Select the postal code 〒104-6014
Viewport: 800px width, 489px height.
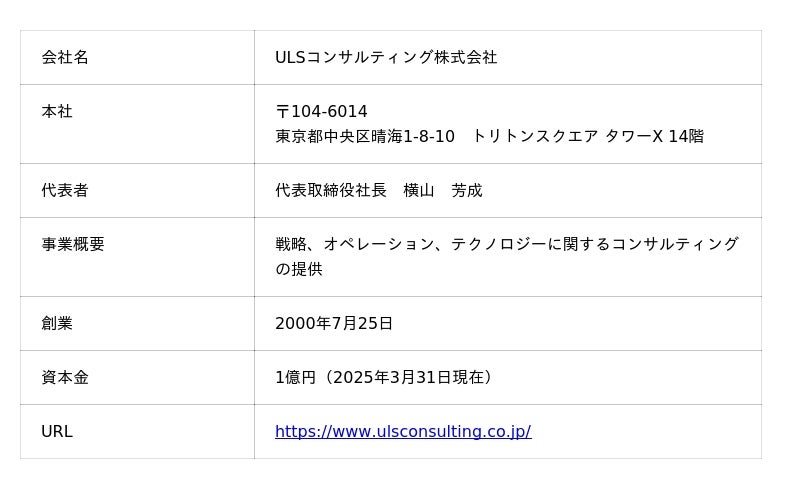tap(321, 112)
